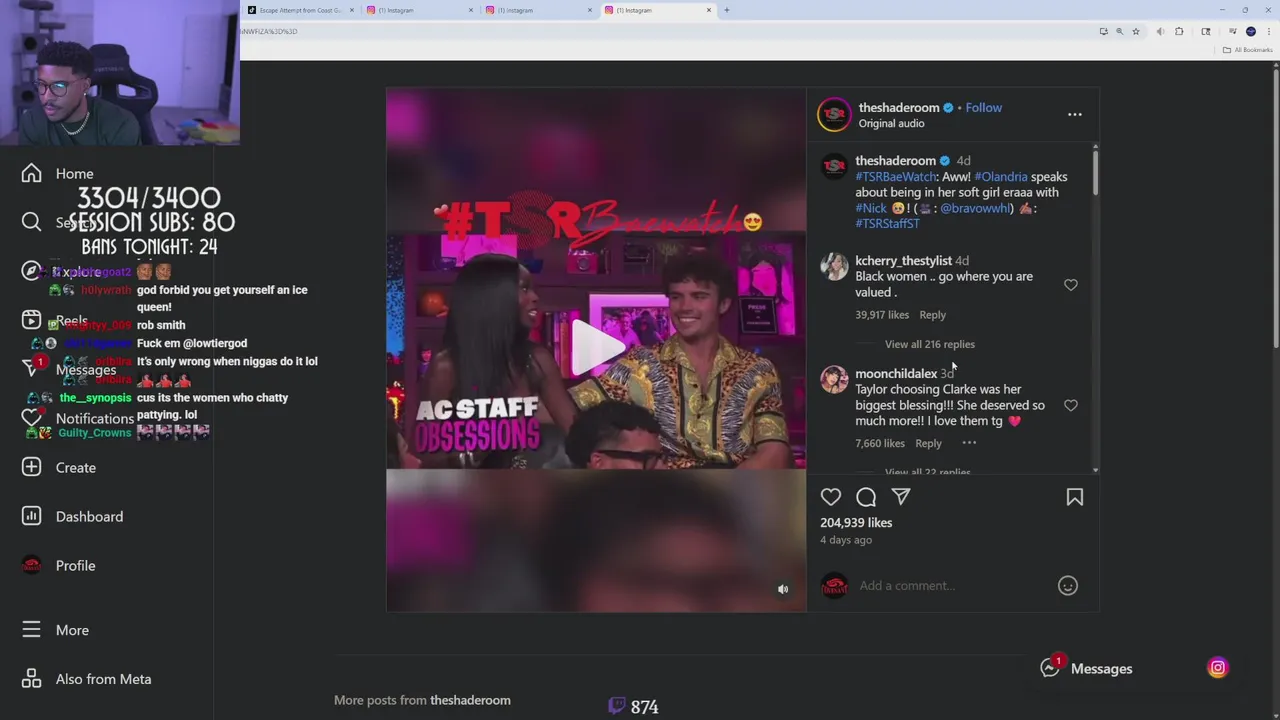The width and height of the screenshot is (1280, 720).
Task: Like kcherry_thestylist's comment
Action: coord(1071,285)
